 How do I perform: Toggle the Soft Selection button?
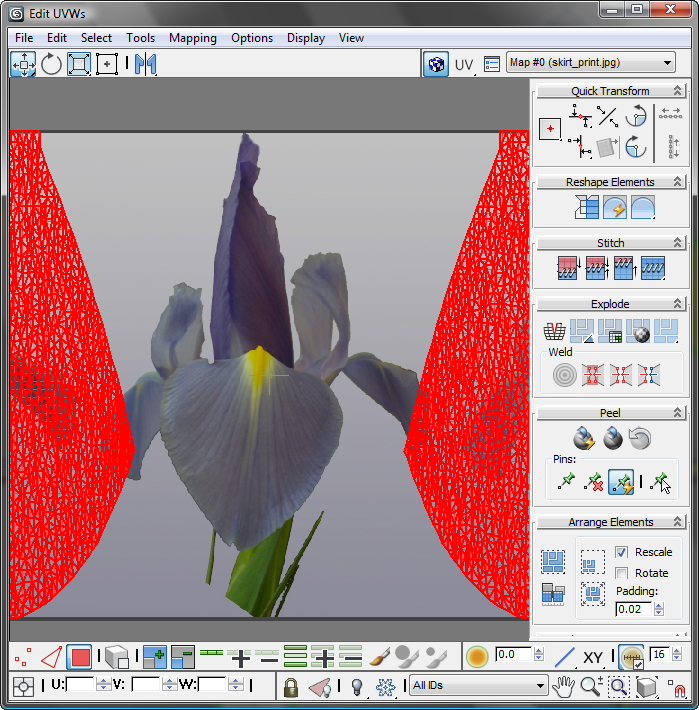(x=477, y=657)
